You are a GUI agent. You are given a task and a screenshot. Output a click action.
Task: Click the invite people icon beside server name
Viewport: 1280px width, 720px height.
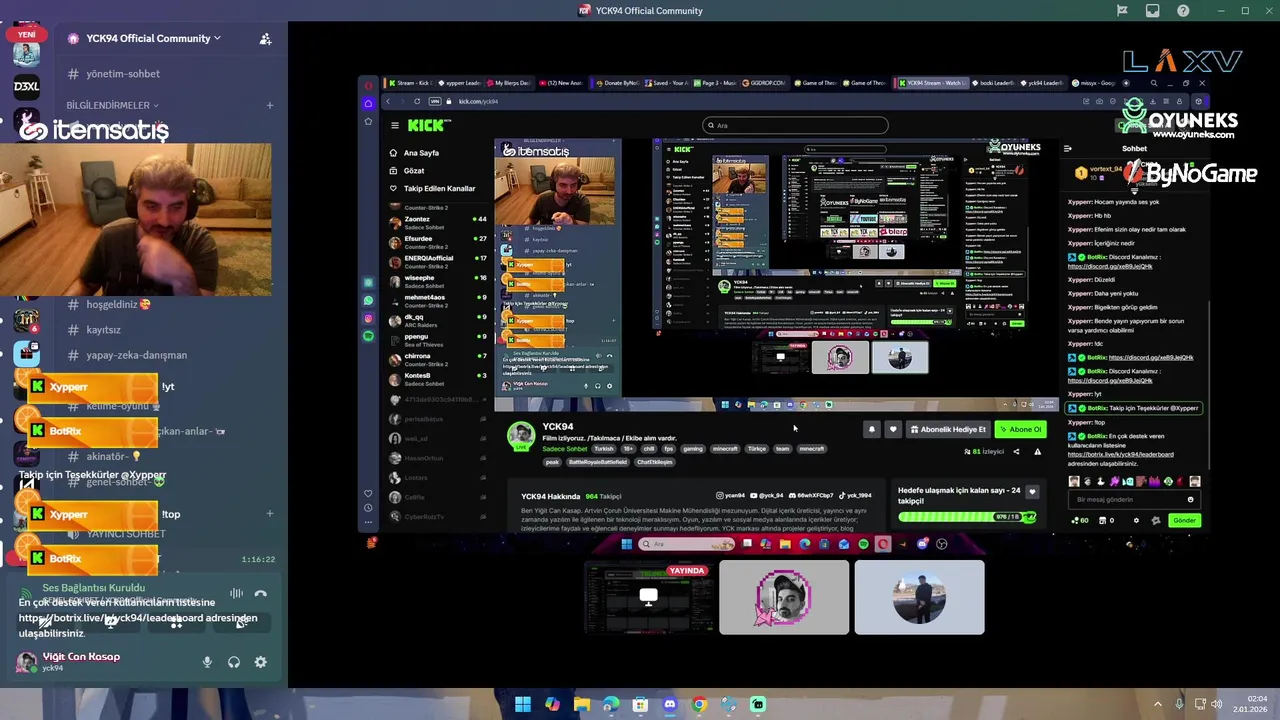[x=265, y=39]
